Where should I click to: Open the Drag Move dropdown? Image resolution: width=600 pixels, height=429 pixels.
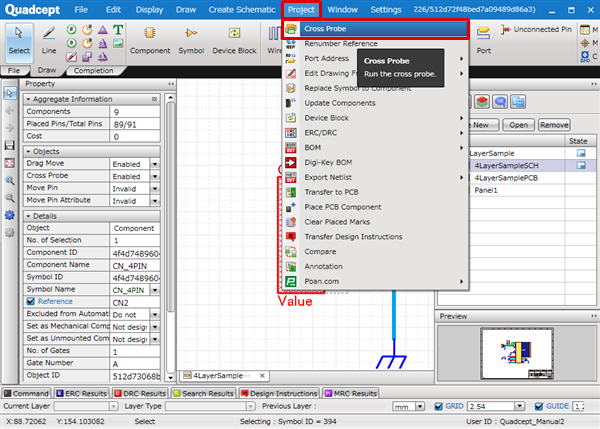[x=155, y=164]
